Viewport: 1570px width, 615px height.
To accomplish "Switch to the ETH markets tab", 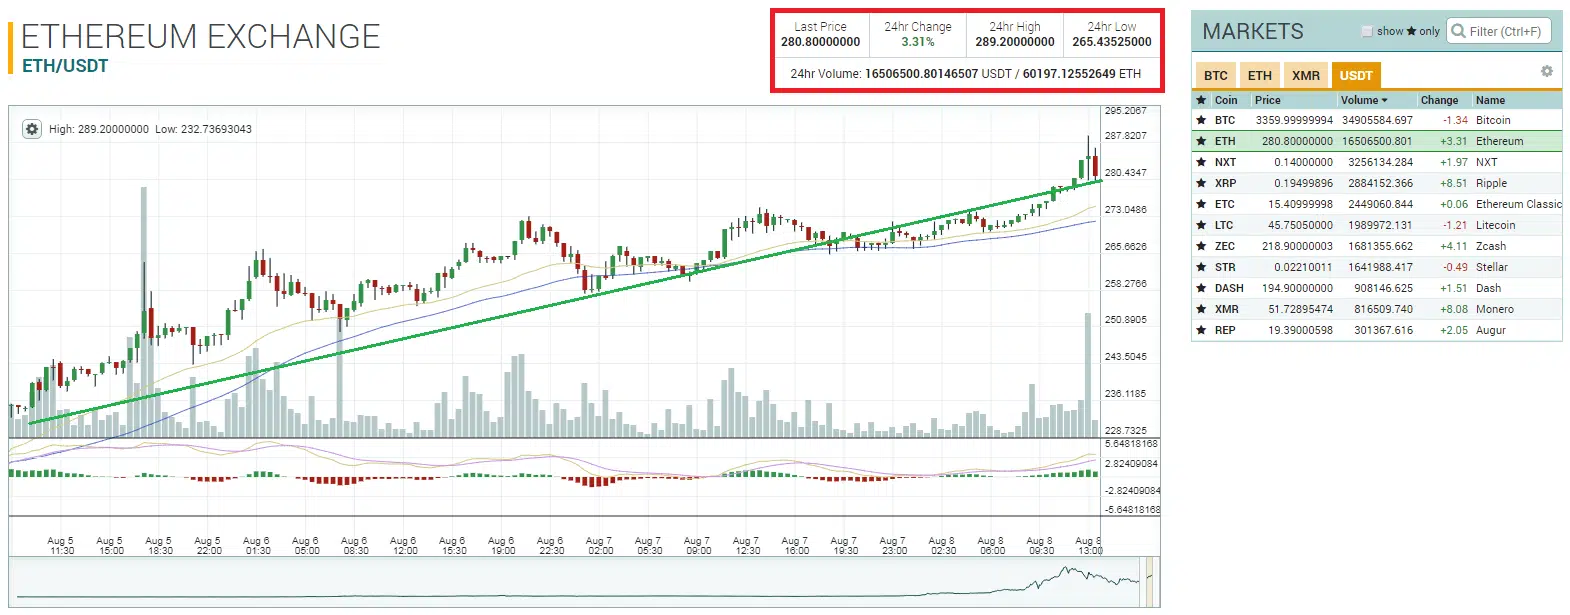I will 1260,75.
